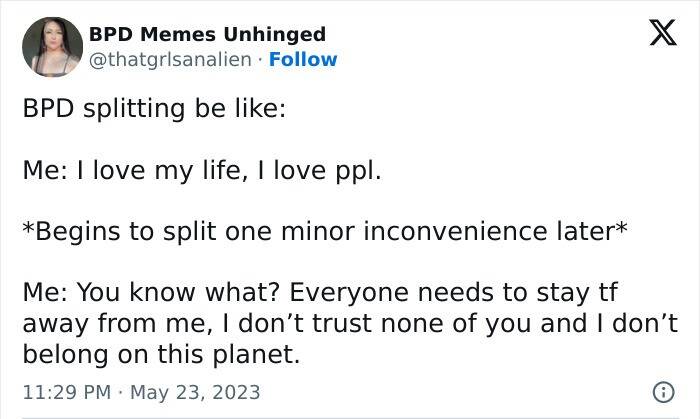This screenshot has height=419, width=700.
Task: Open the tweet info icon
Action: click(659, 391)
